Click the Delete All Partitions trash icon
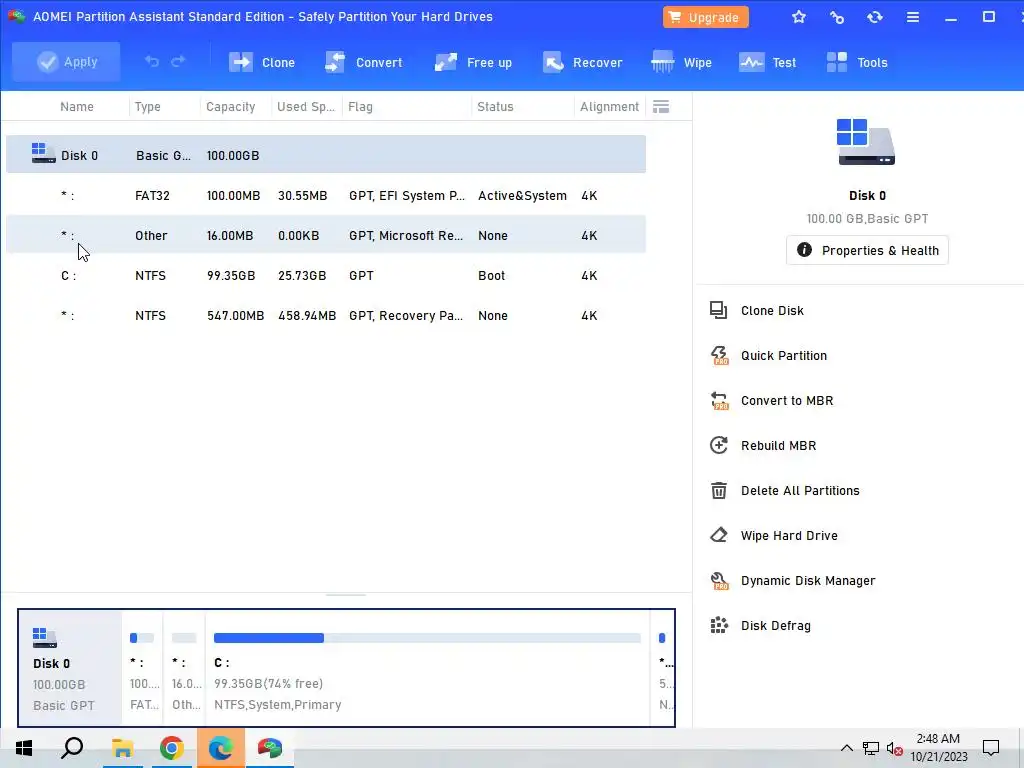1024x768 pixels. [718, 490]
